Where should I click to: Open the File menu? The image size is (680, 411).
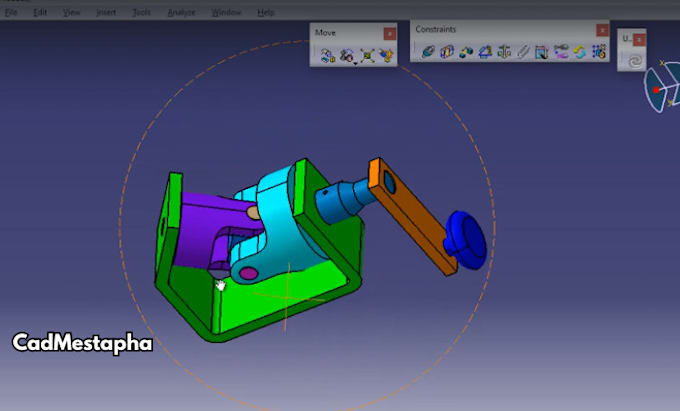click(11, 13)
